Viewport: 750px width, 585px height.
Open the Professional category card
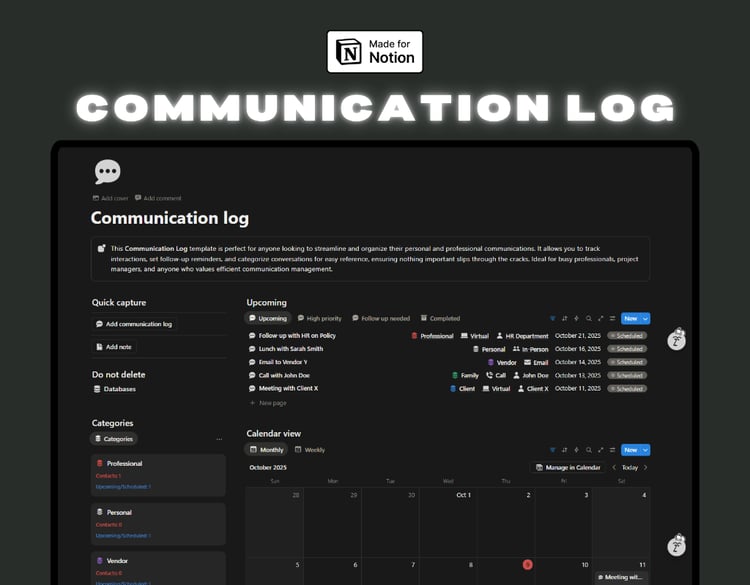coord(158,475)
